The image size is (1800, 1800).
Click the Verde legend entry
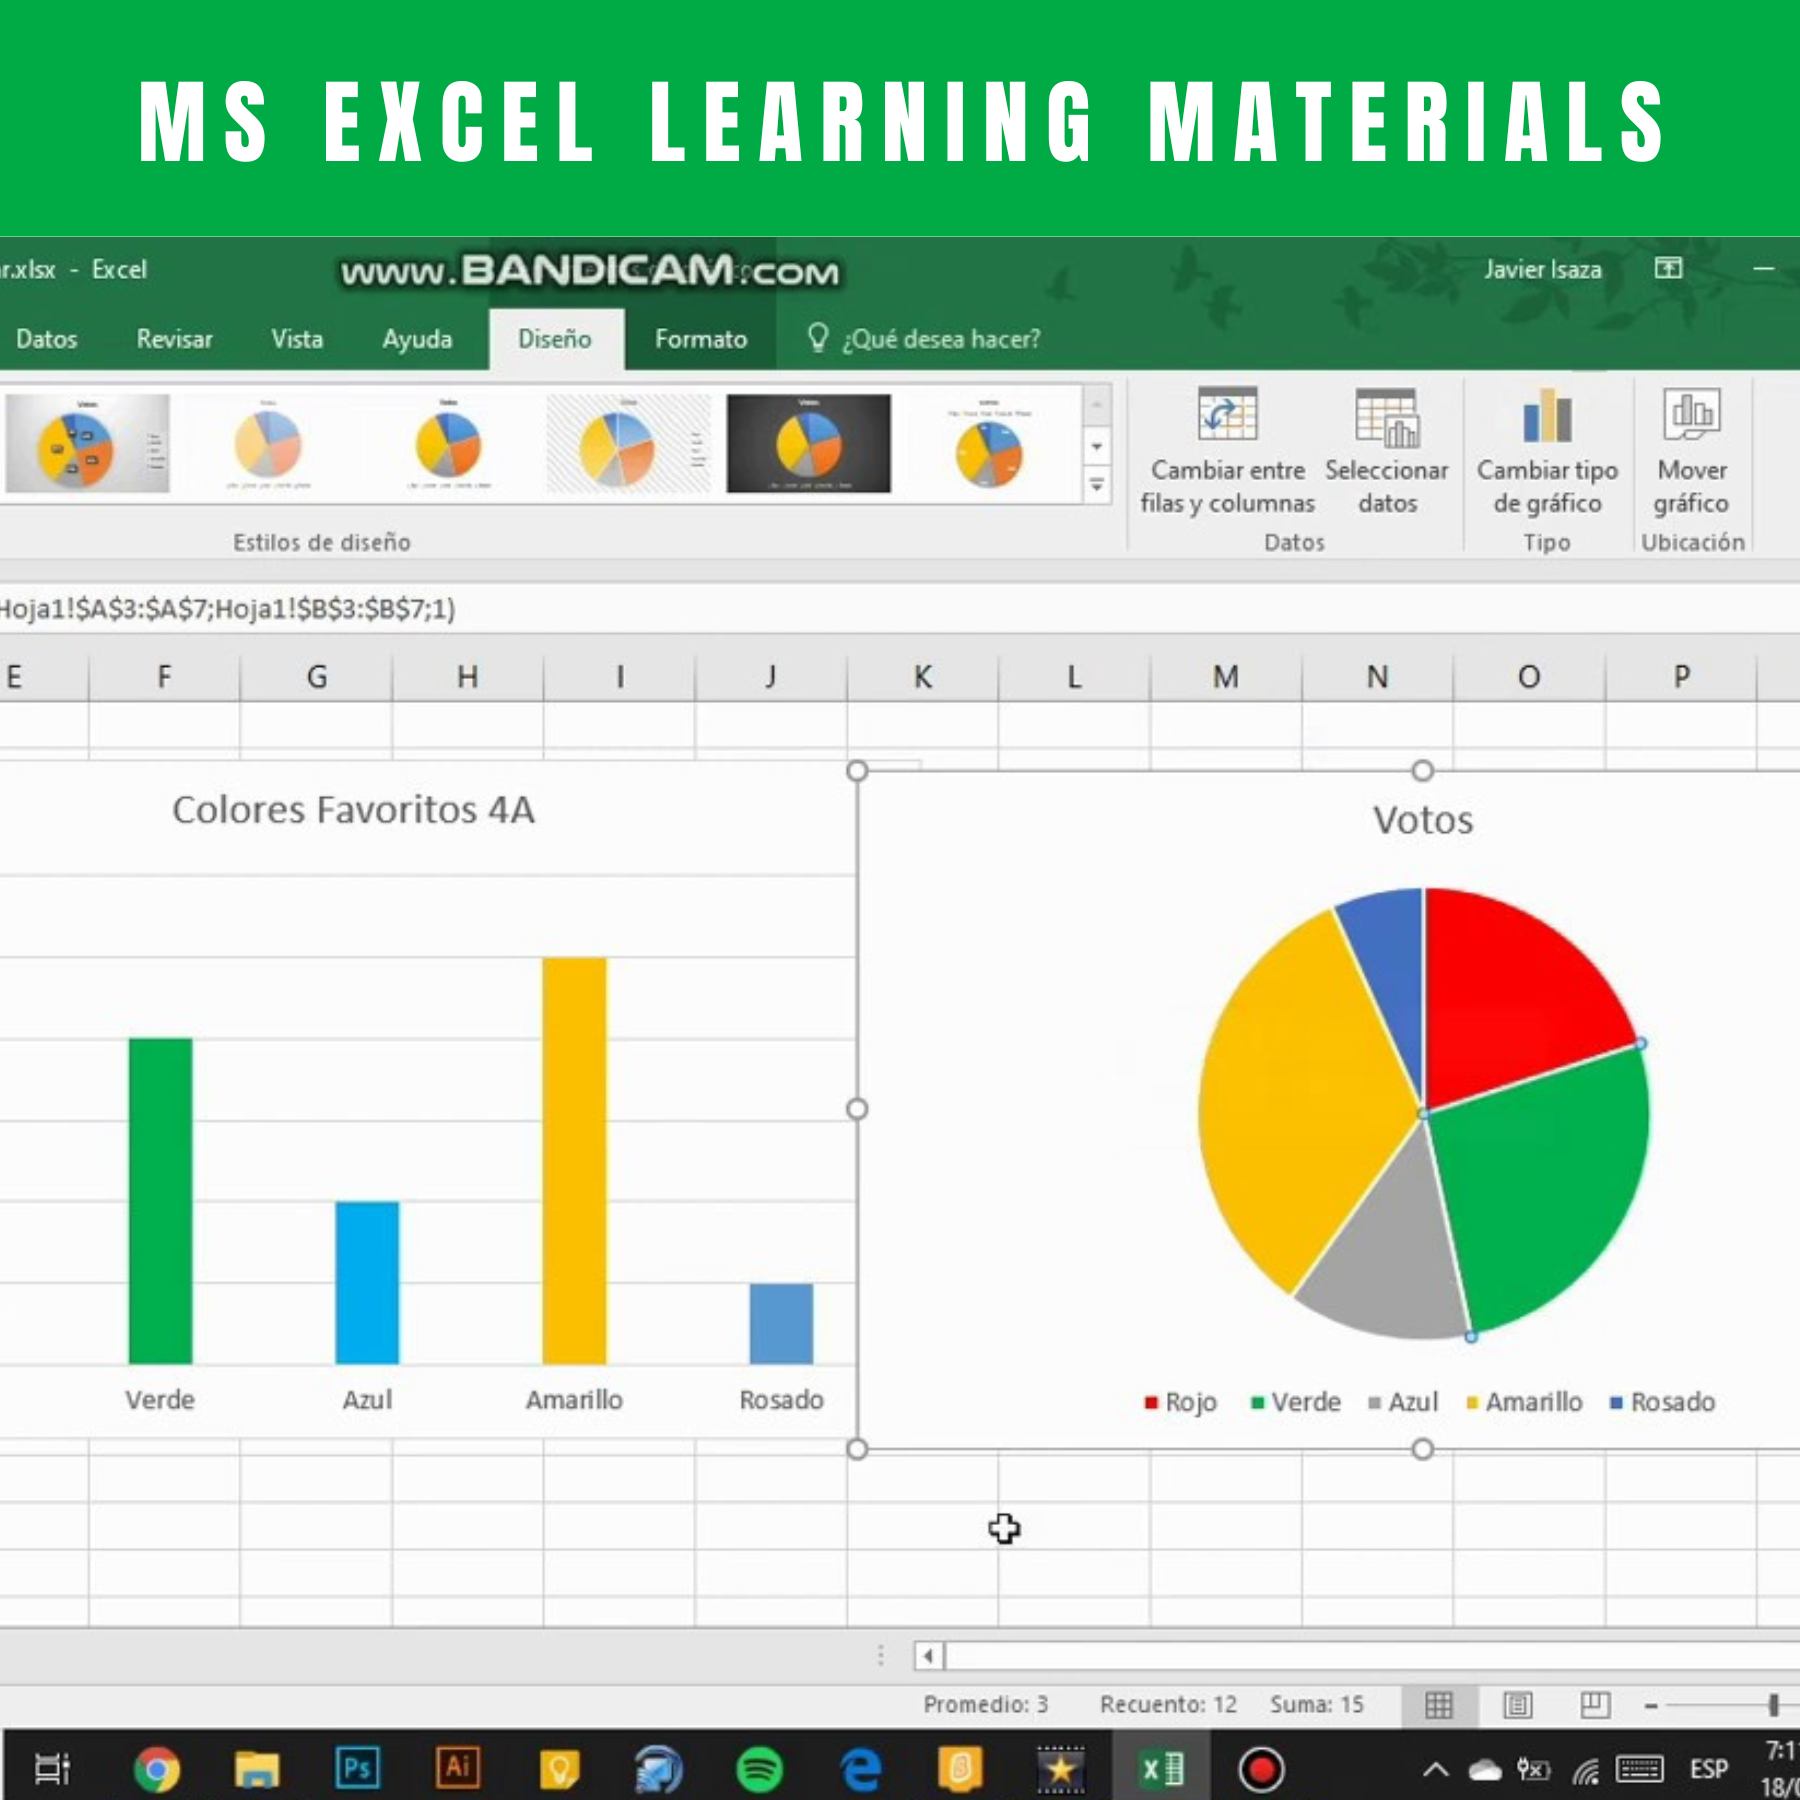1296,1402
